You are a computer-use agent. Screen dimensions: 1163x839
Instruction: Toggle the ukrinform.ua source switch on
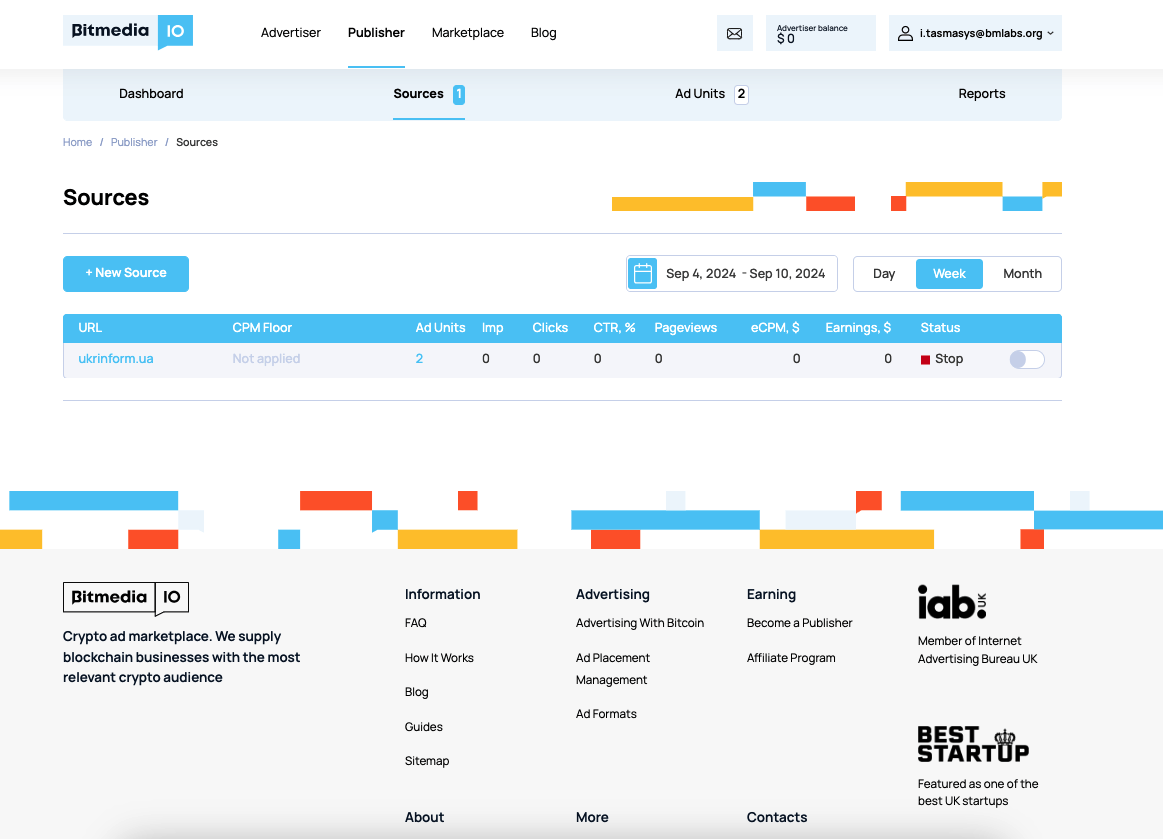coord(1026,359)
